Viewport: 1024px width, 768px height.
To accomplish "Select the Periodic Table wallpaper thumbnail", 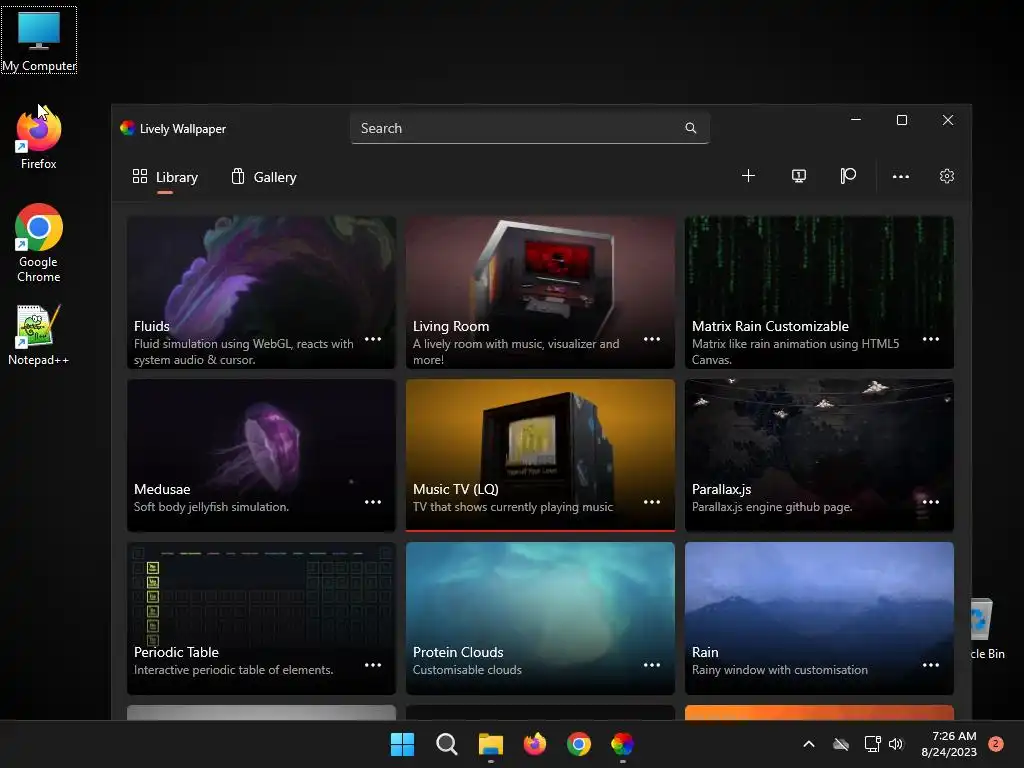I will pyautogui.click(x=261, y=618).
